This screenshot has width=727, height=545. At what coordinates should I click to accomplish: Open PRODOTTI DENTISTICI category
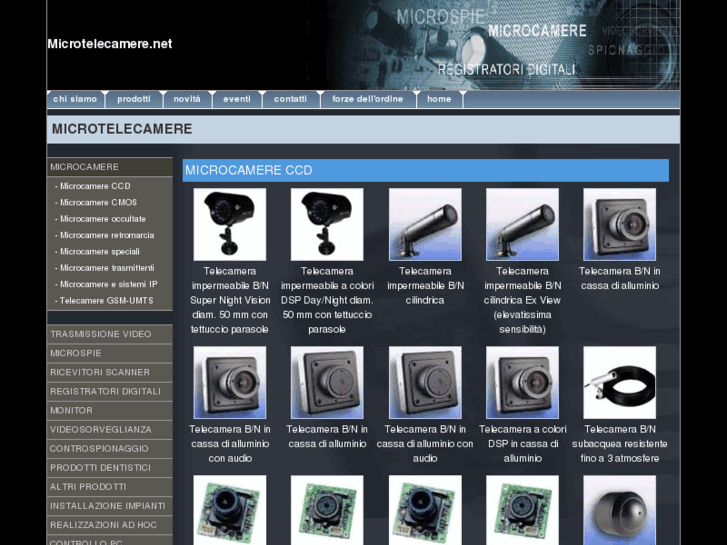point(110,468)
